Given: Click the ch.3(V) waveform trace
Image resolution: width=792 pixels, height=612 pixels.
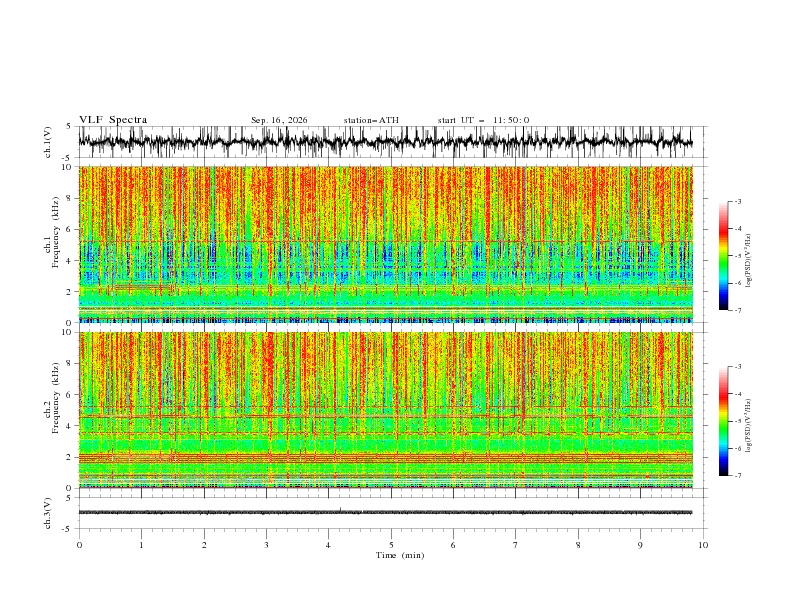Looking at the screenshot, I should 385,512.
